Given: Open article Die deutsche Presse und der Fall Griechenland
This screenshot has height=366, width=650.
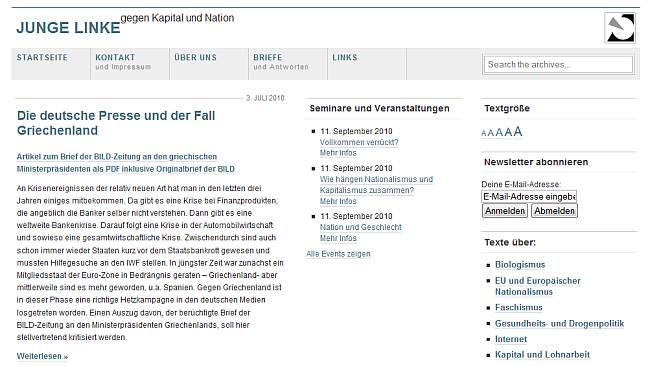Looking at the screenshot, I should pos(116,123).
